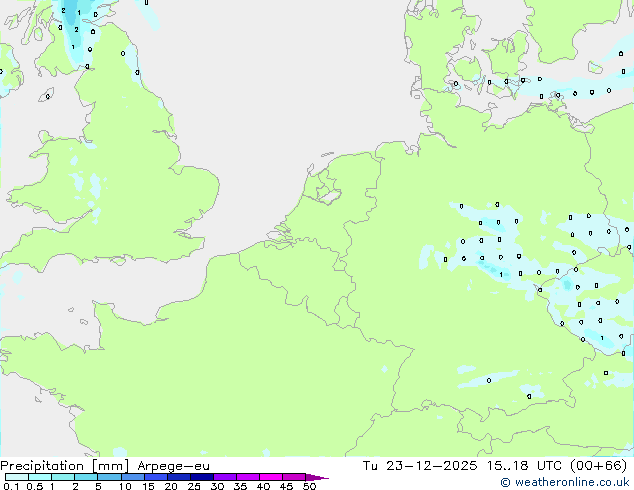Select legend swatch between 25 and 30
634x490 pixels.
pos(202,477)
